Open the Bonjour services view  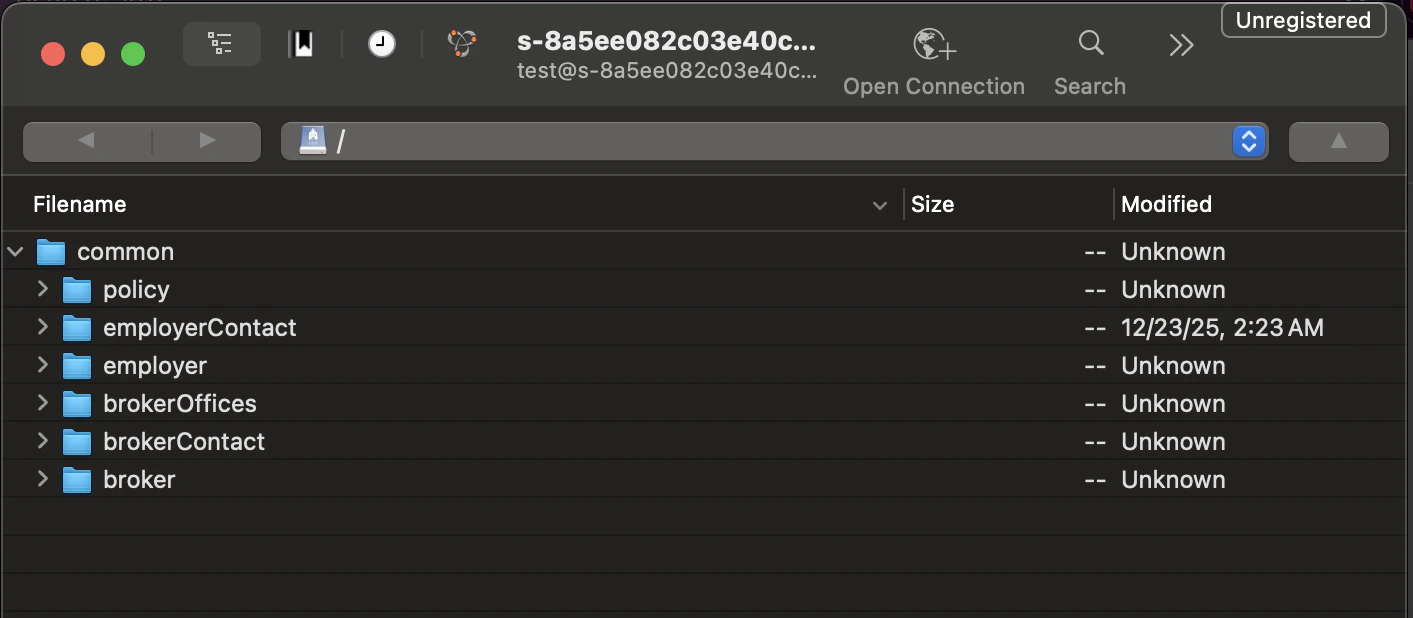pos(460,44)
